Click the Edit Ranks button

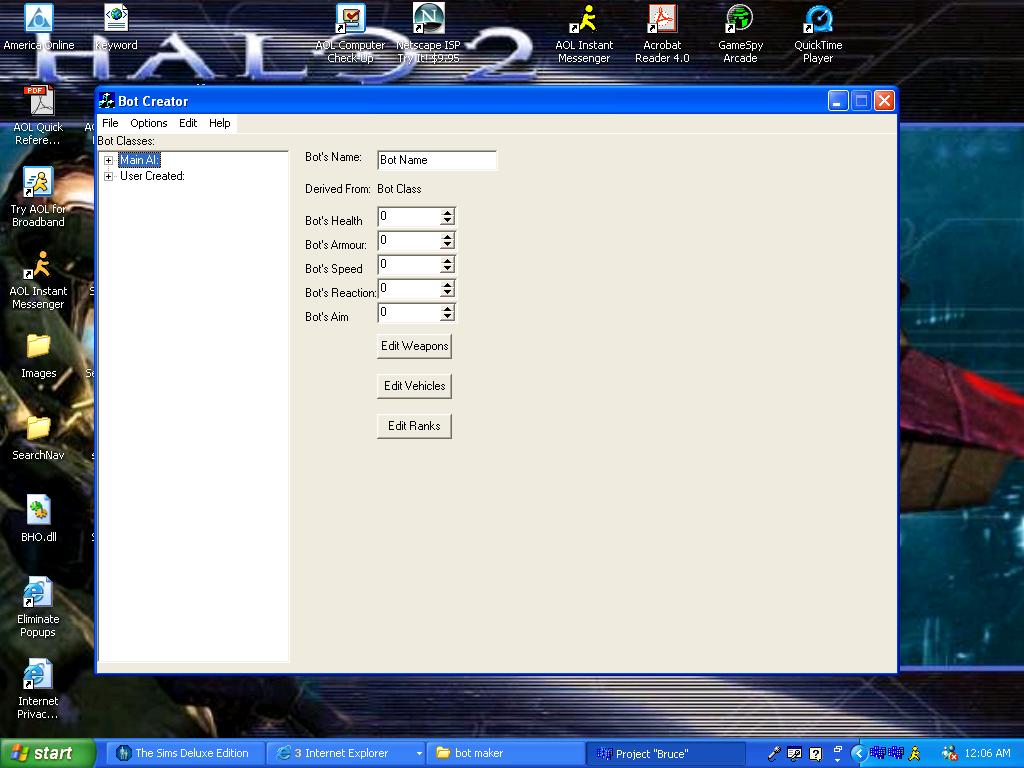tap(415, 426)
